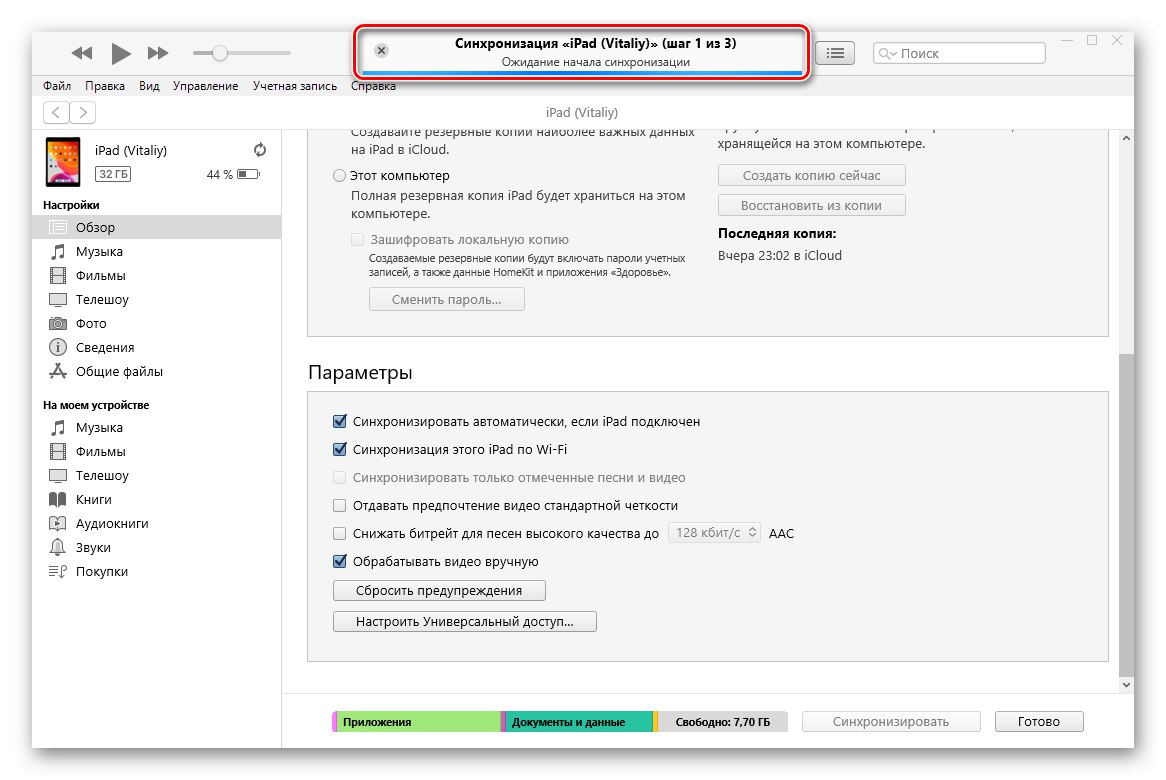Viewport: 1166px width, 780px height.
Task: Select Телешоу under На моем устройстве
Action: 156,475
